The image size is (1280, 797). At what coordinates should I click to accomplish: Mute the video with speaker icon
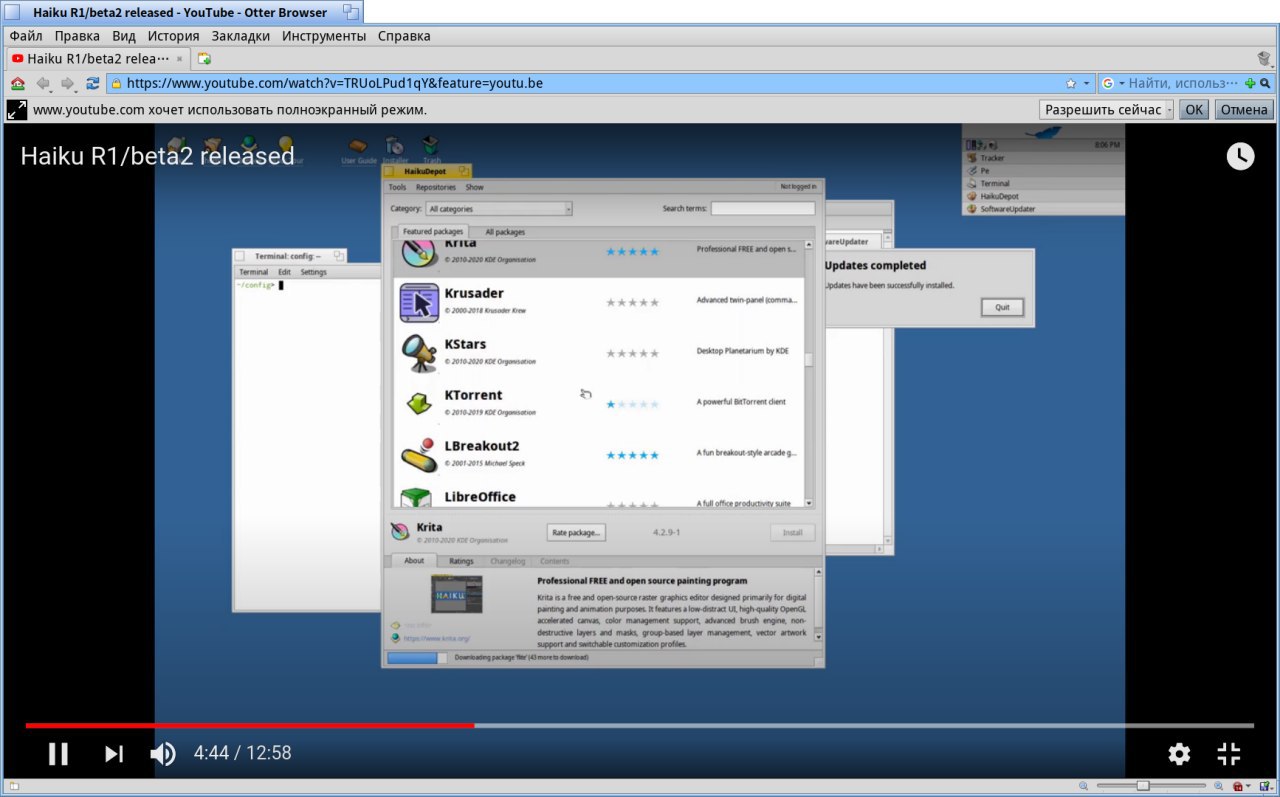click(163, 754)
